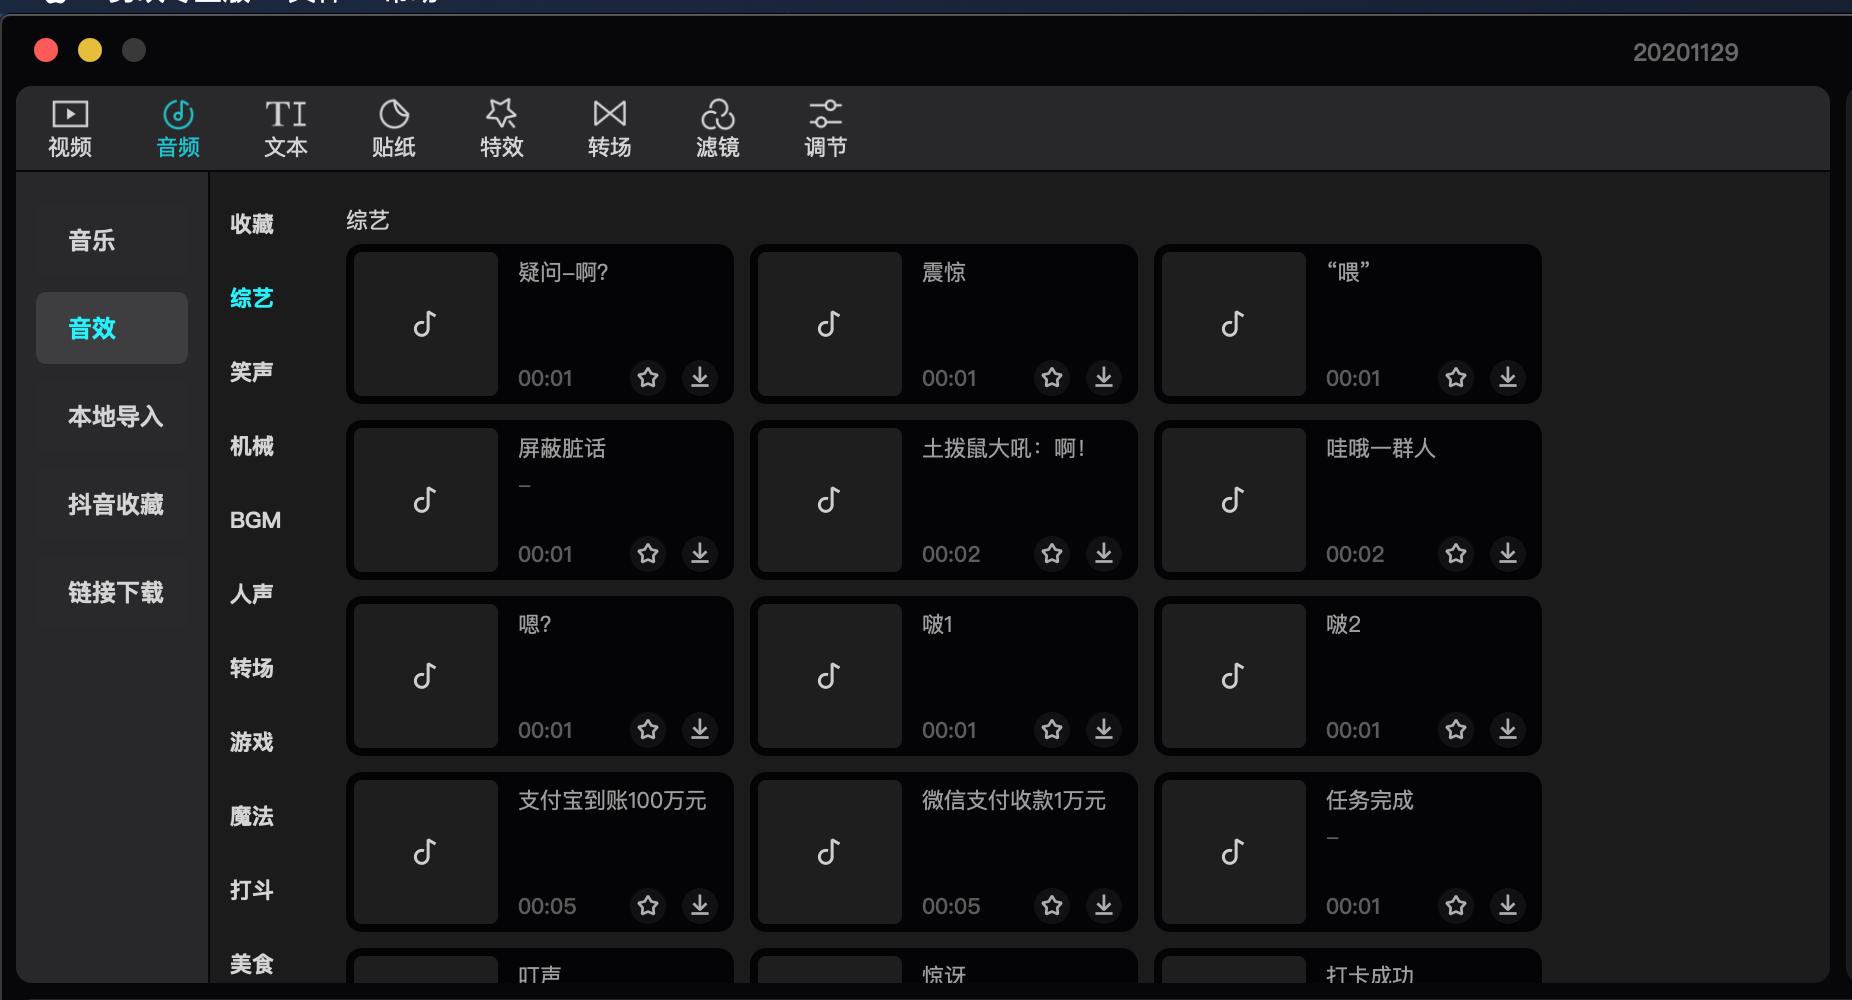Favorite the 任务完成 sound effect
1852x1000 pixels.
click(1456, 905)
